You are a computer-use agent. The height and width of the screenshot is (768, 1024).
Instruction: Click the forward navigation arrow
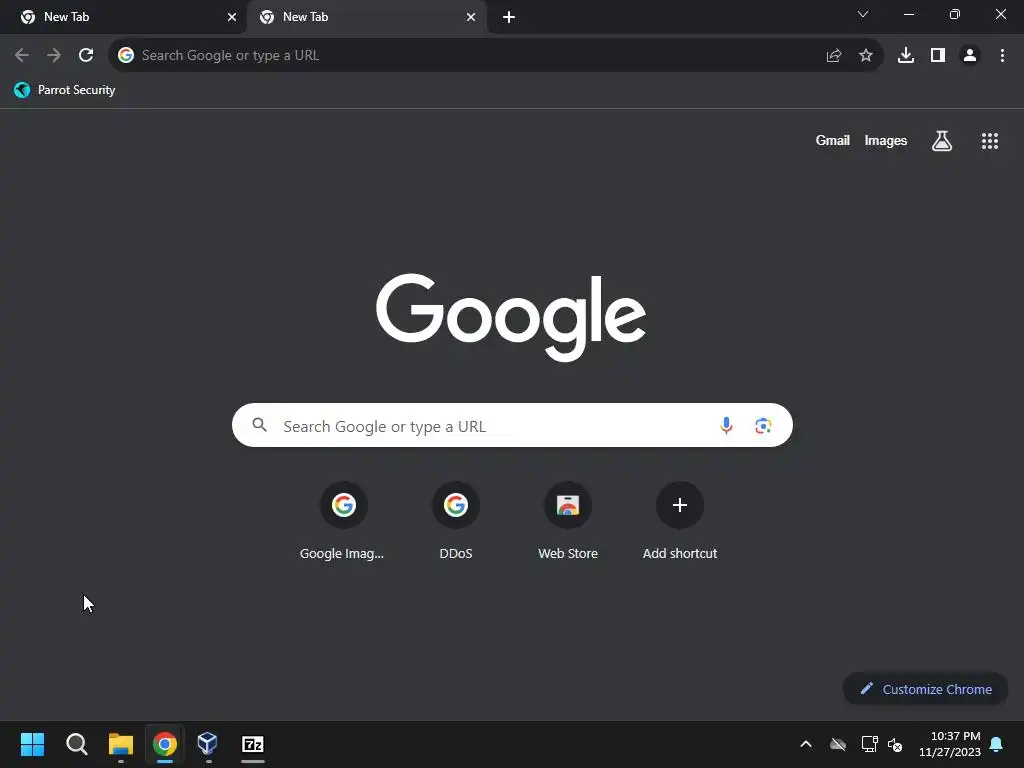click(x=54, y=56)
